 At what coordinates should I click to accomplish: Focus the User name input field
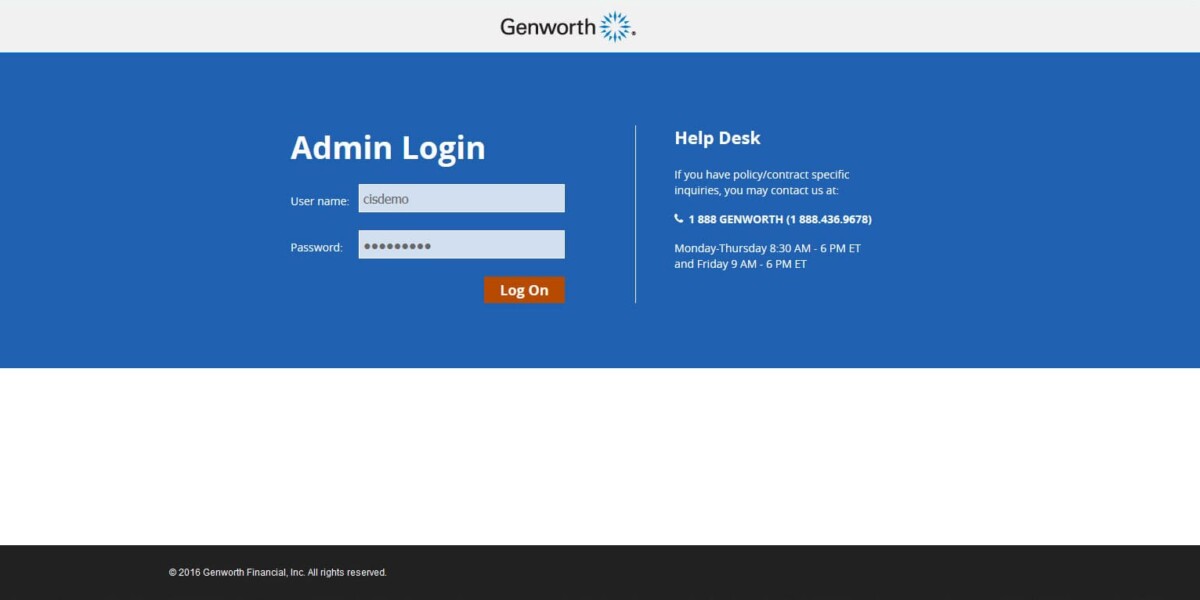462,198
